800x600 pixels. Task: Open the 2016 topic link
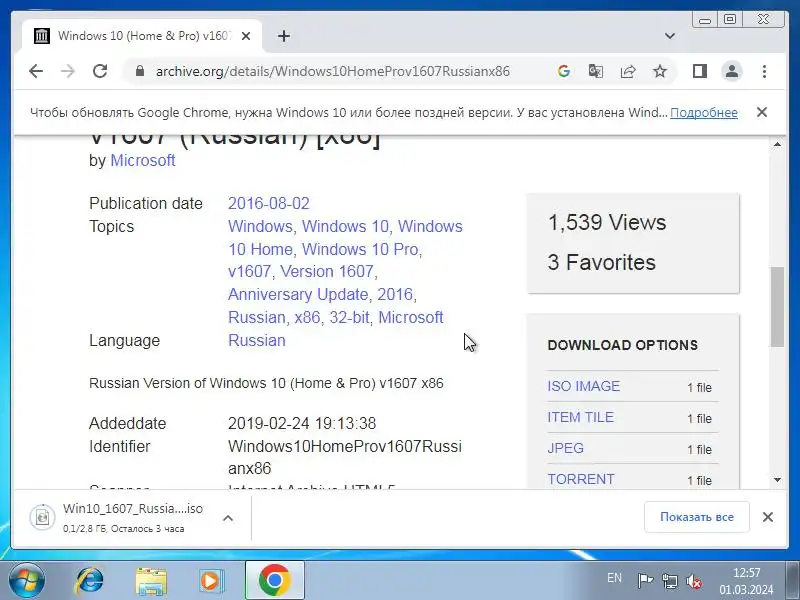point(395,294)
